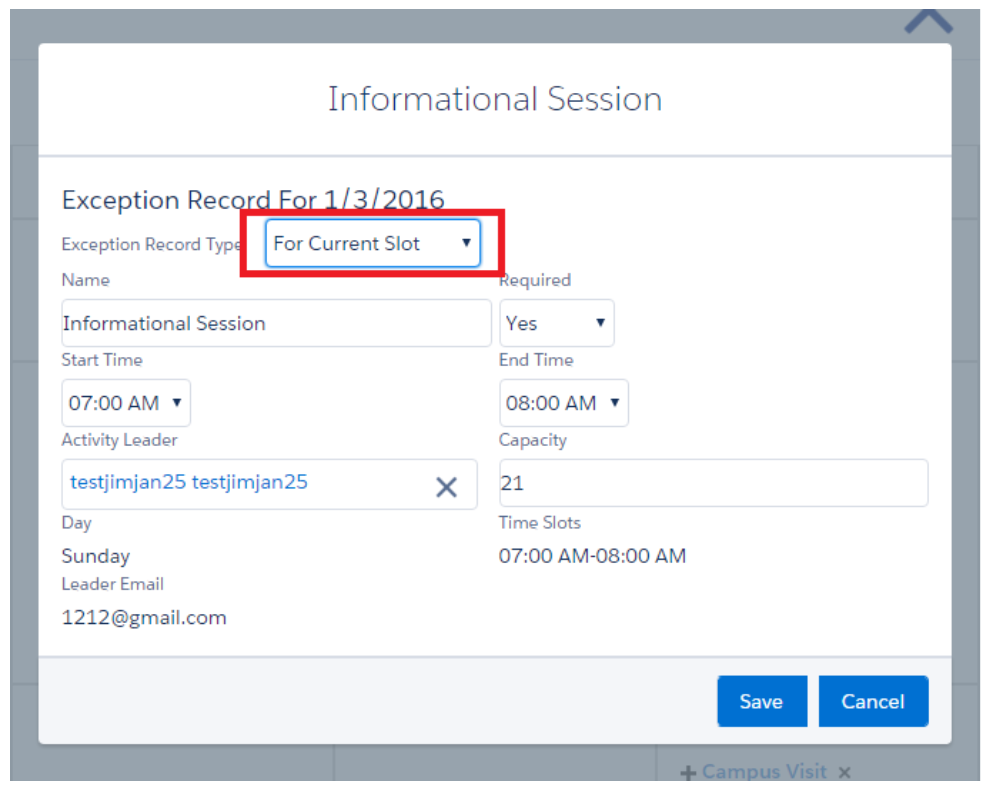Viewport: 989px width, 788px height.
Task: Click into the Name text field
Action: [x=275, y=323]
